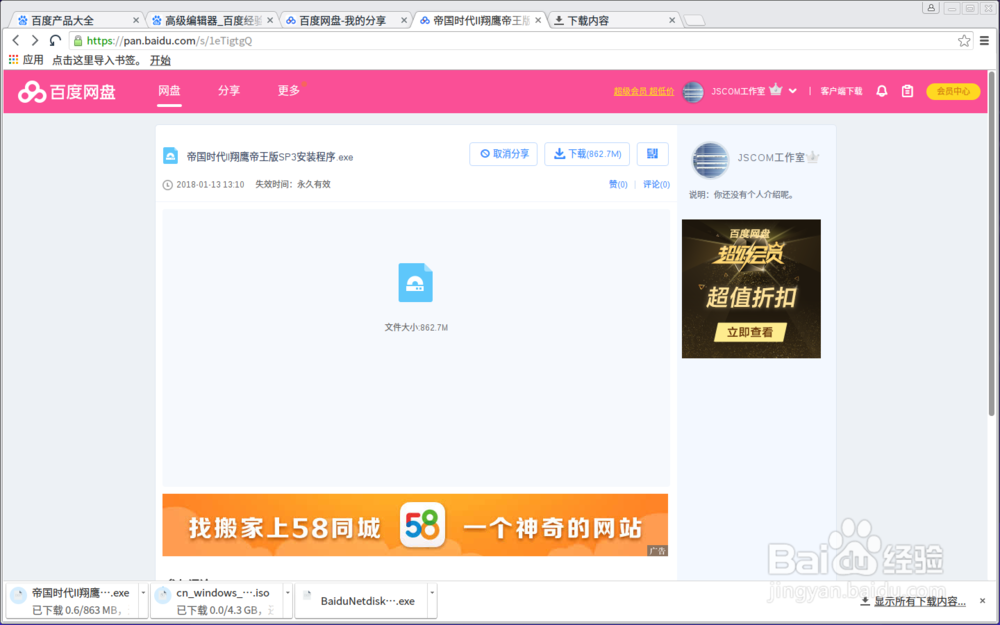Switch to 百度产品大全 tab

pyautogui.click(x=77, y=20)
